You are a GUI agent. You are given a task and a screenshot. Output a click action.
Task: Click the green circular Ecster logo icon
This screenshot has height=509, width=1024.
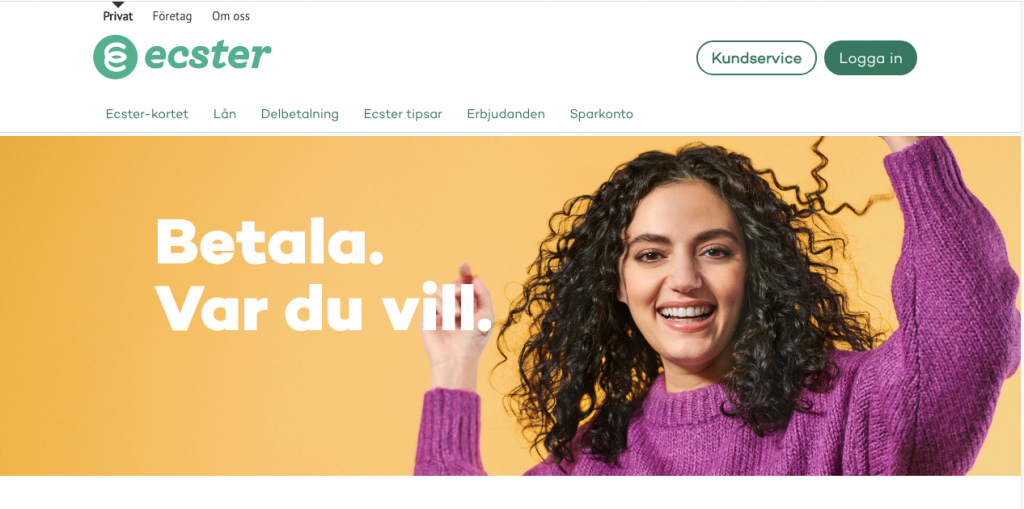pos(116,57)
